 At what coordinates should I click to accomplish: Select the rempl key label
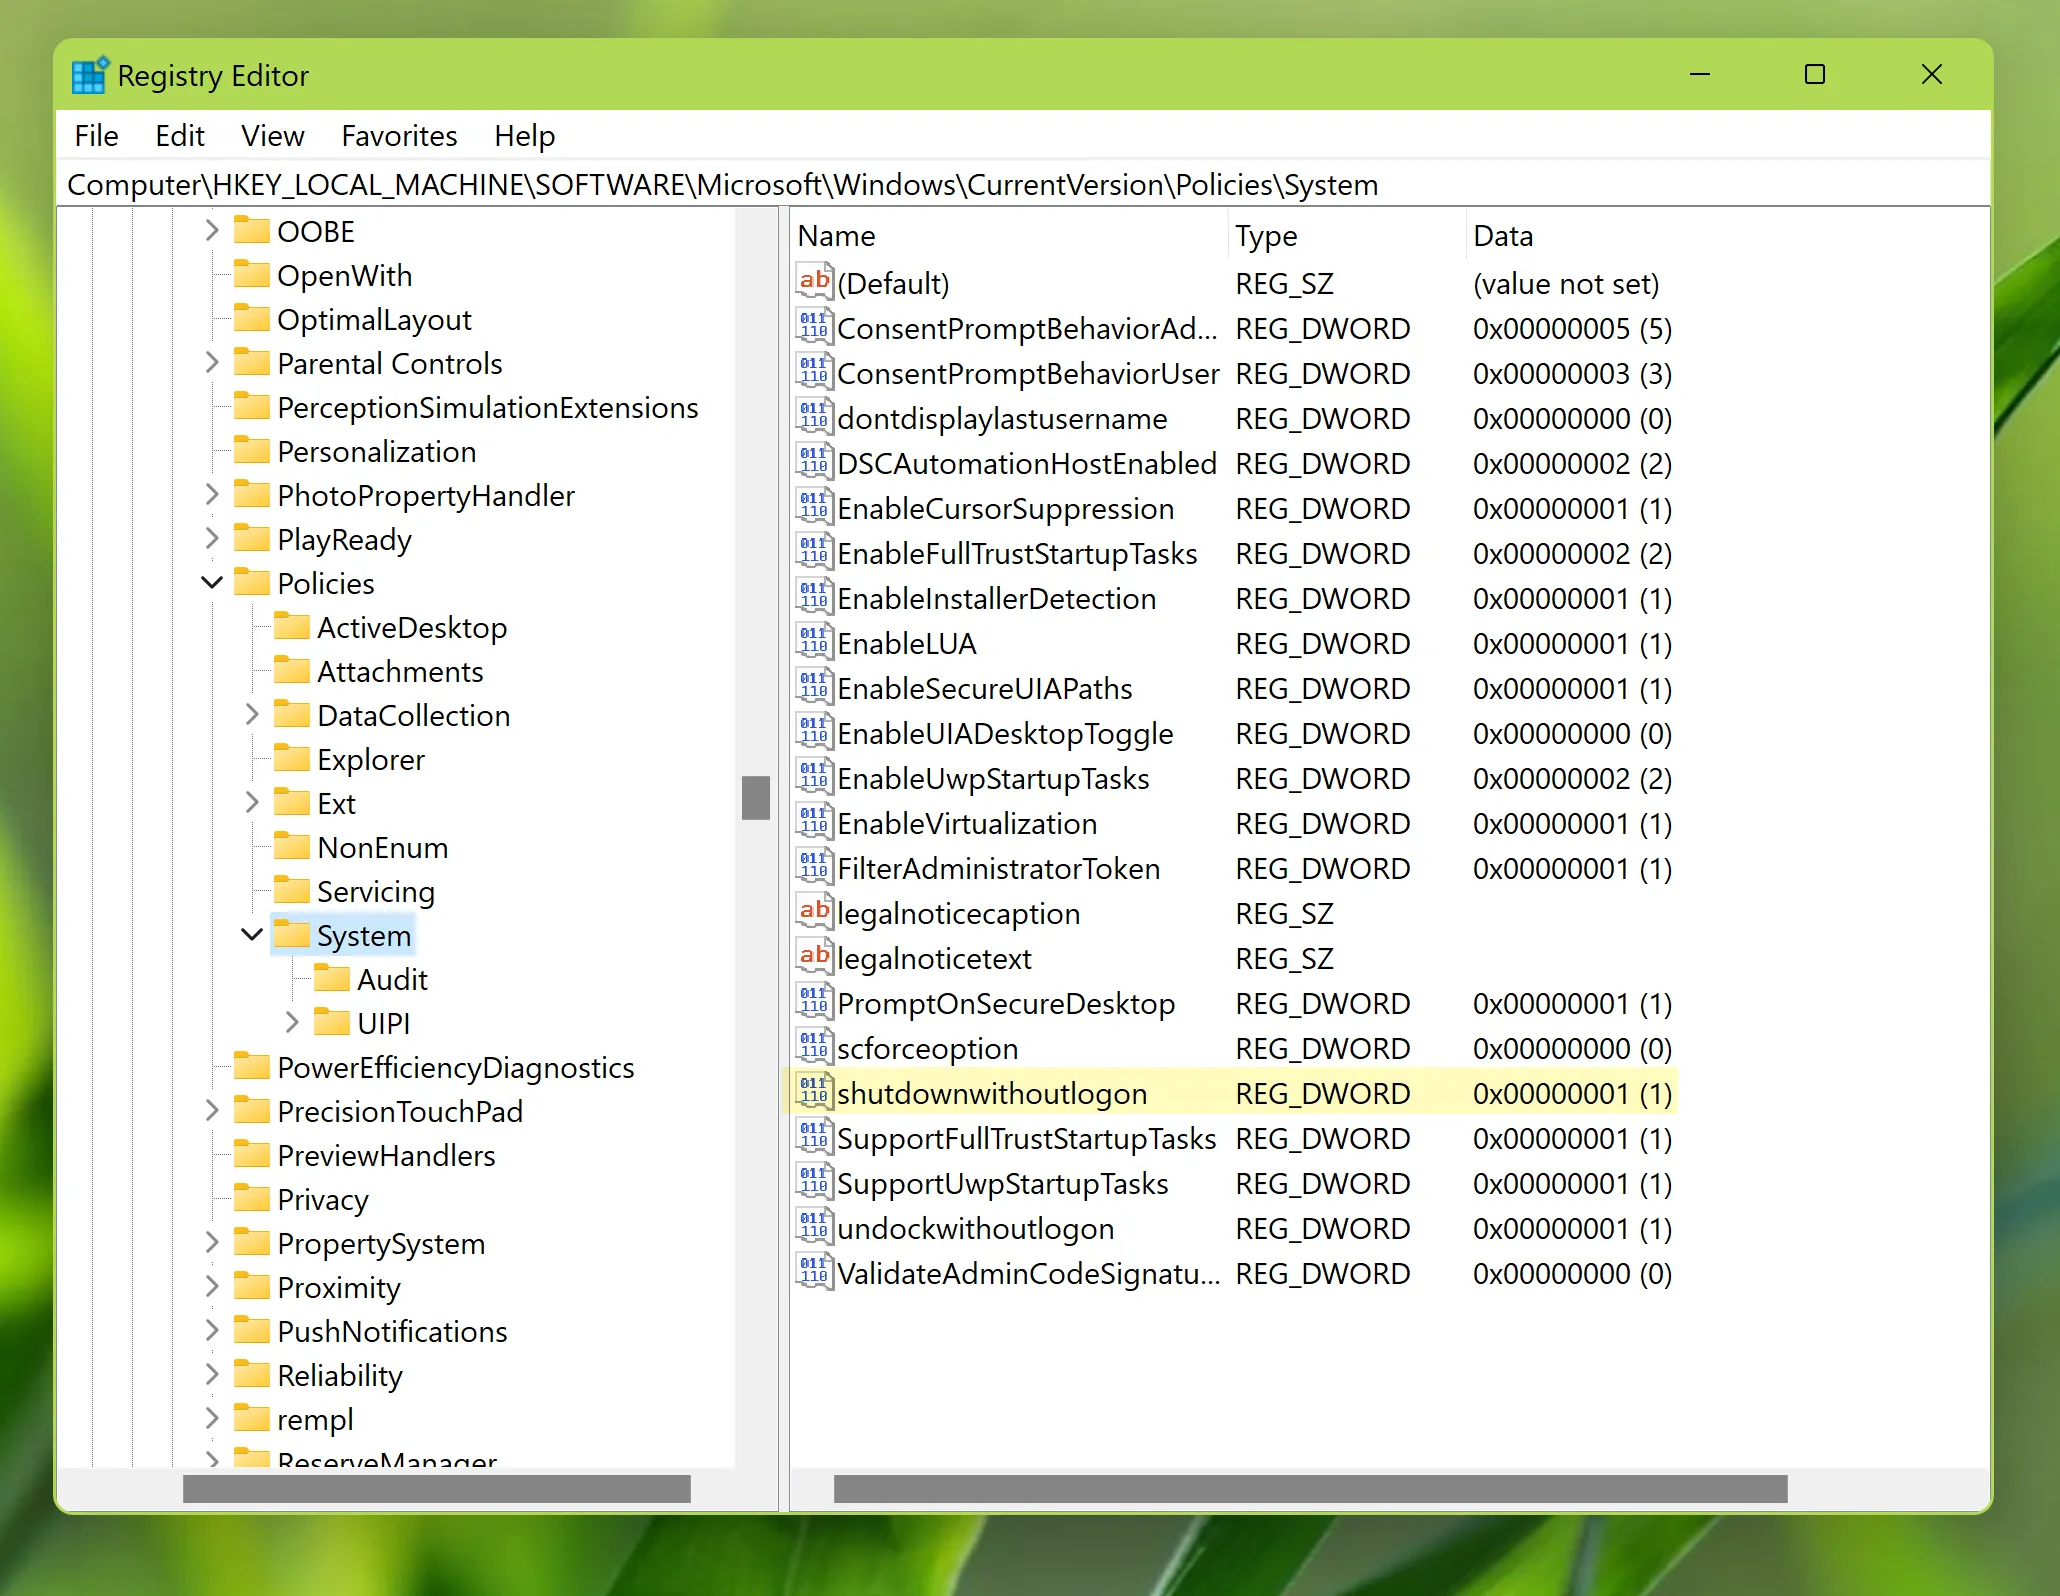[315, 1419]
